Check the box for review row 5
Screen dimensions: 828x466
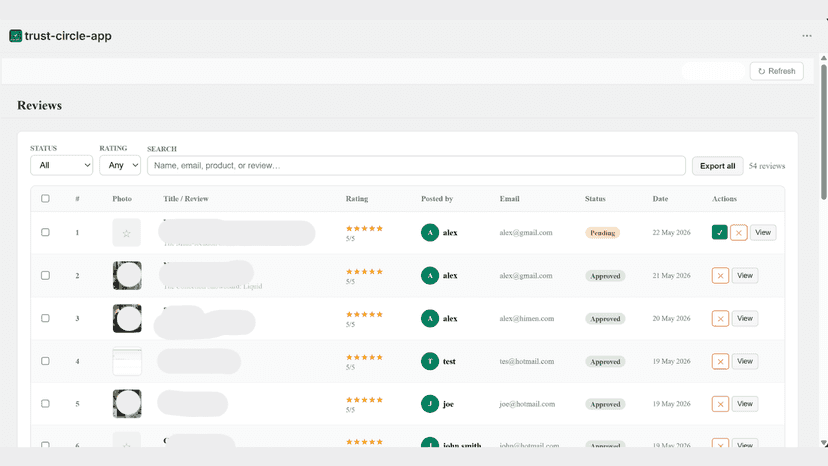click(x=45, y=404)
